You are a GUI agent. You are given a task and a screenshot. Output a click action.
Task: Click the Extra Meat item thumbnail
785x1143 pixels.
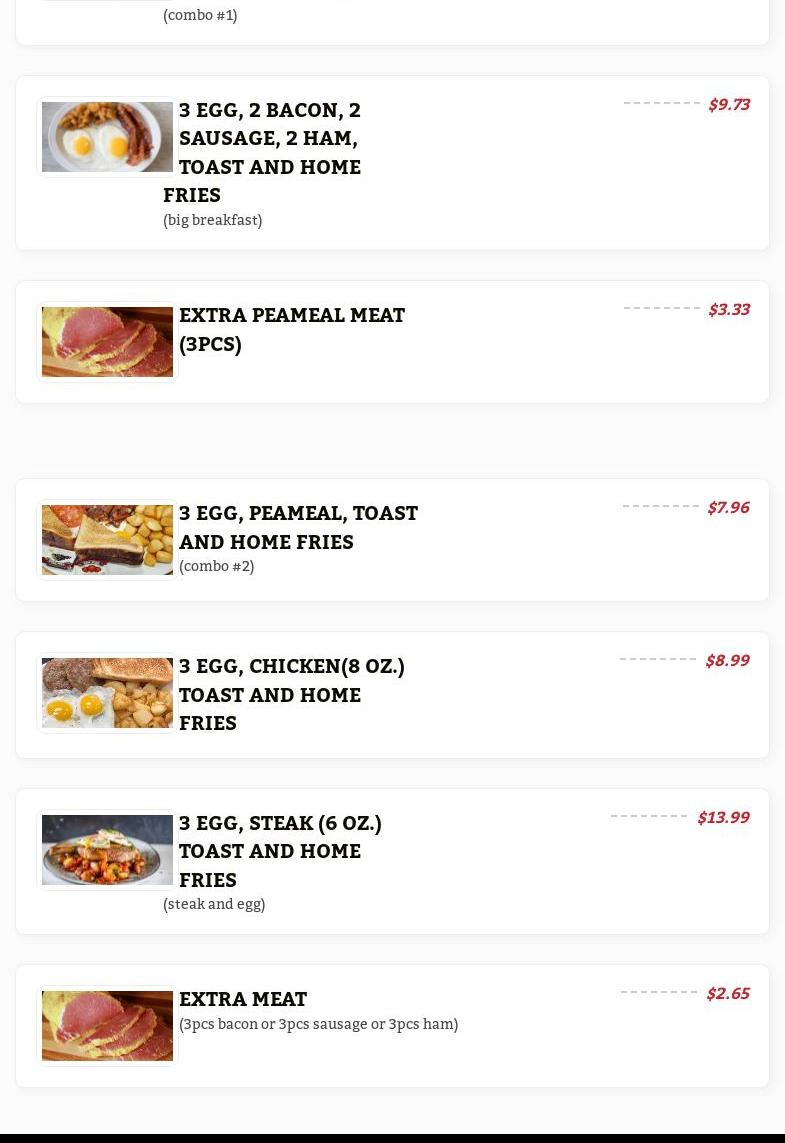tap(107, 1026)
